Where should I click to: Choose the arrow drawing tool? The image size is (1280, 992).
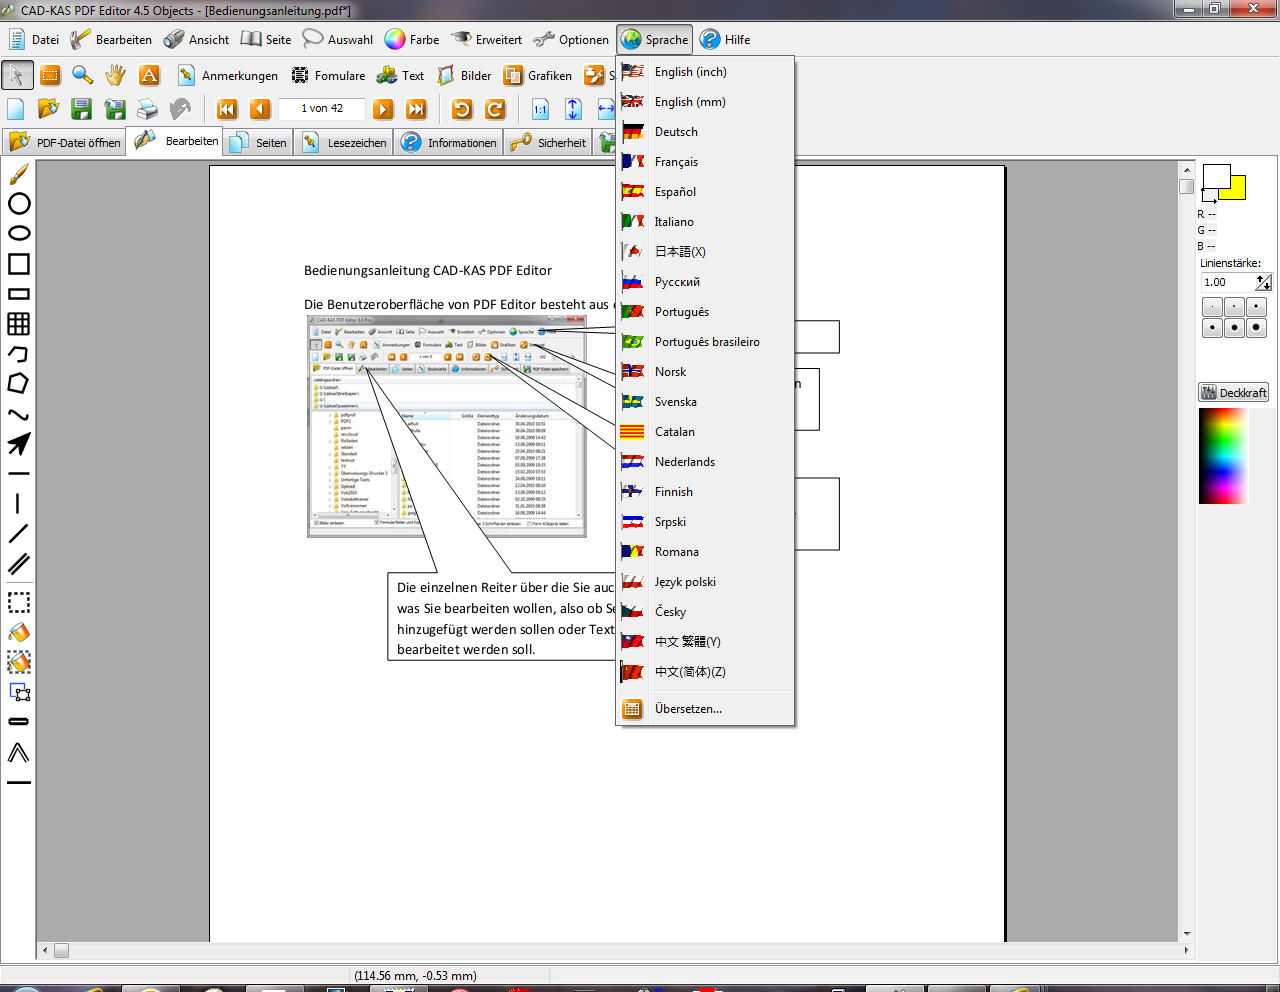click(19, 444)
